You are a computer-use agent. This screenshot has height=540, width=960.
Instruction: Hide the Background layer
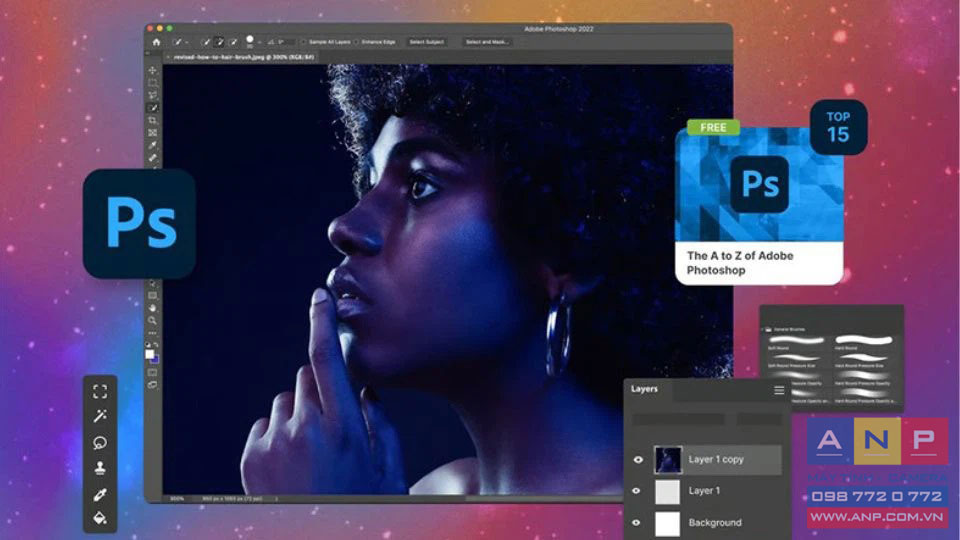point(636,523)
